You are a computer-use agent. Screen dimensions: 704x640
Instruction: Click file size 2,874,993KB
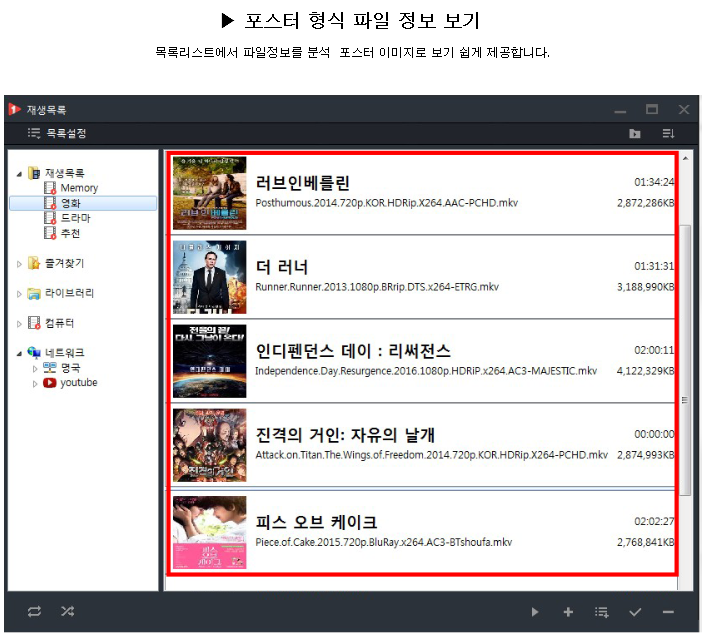pyautogui.click(x=646, y=455)
